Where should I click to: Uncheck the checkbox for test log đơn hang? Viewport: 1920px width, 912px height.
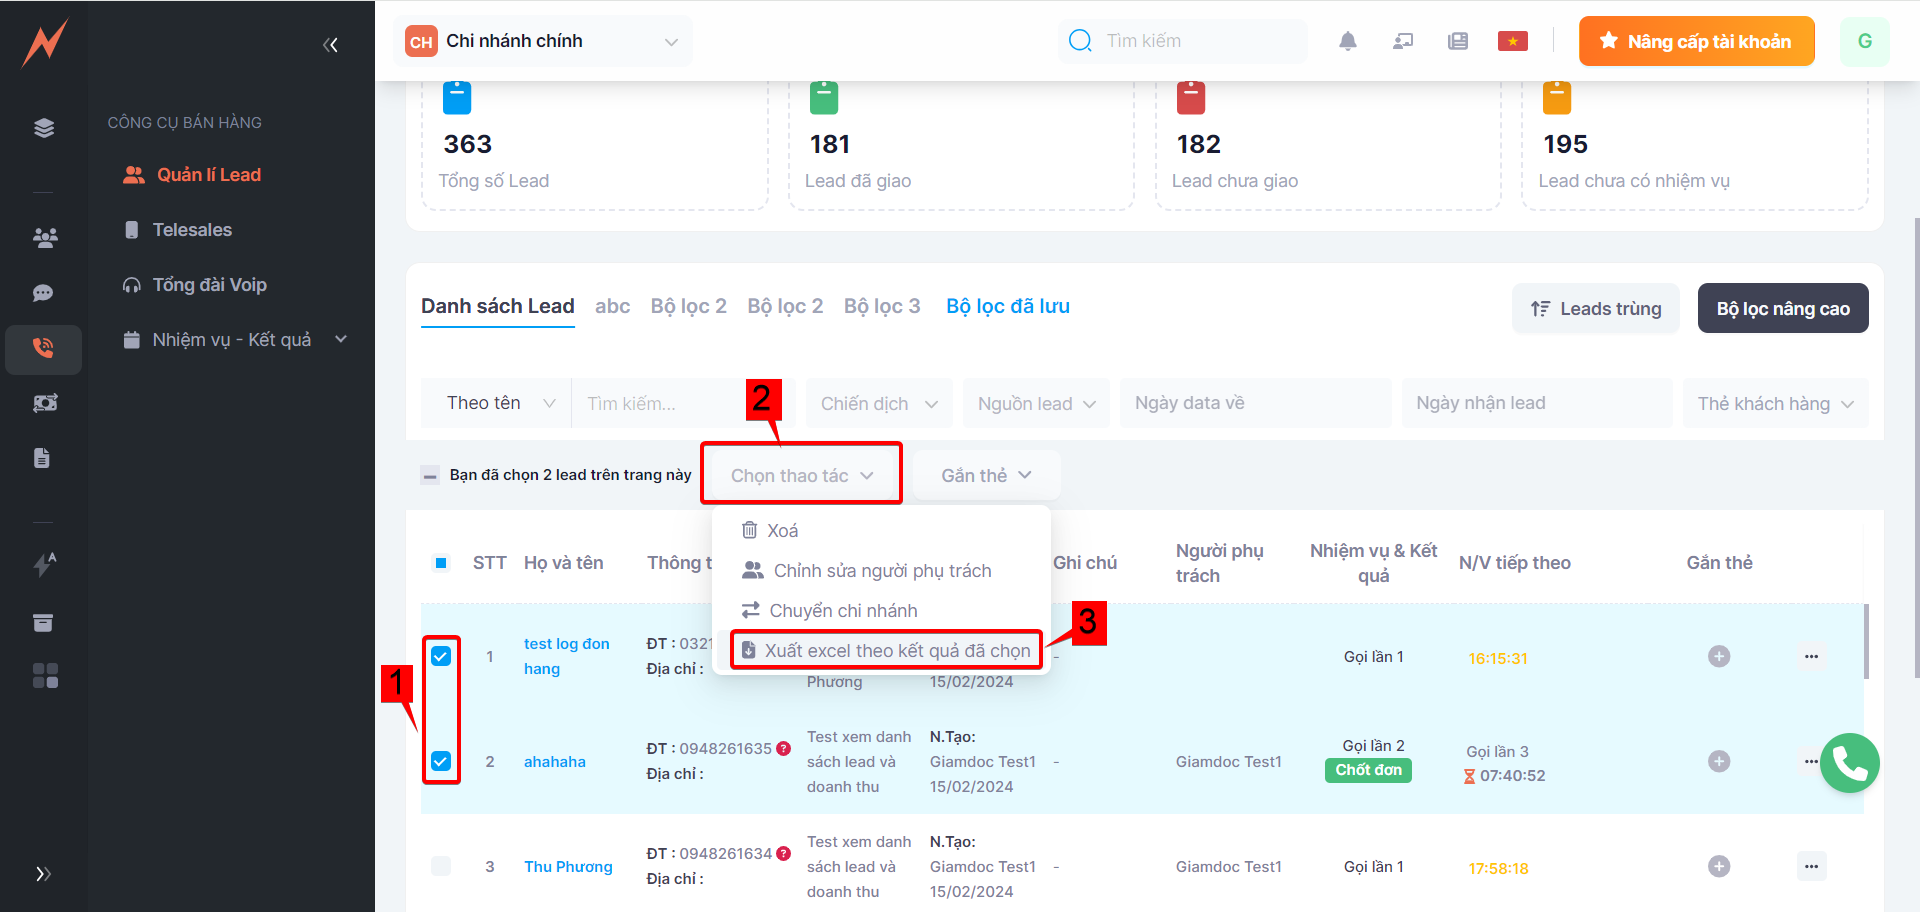point(441,656)
